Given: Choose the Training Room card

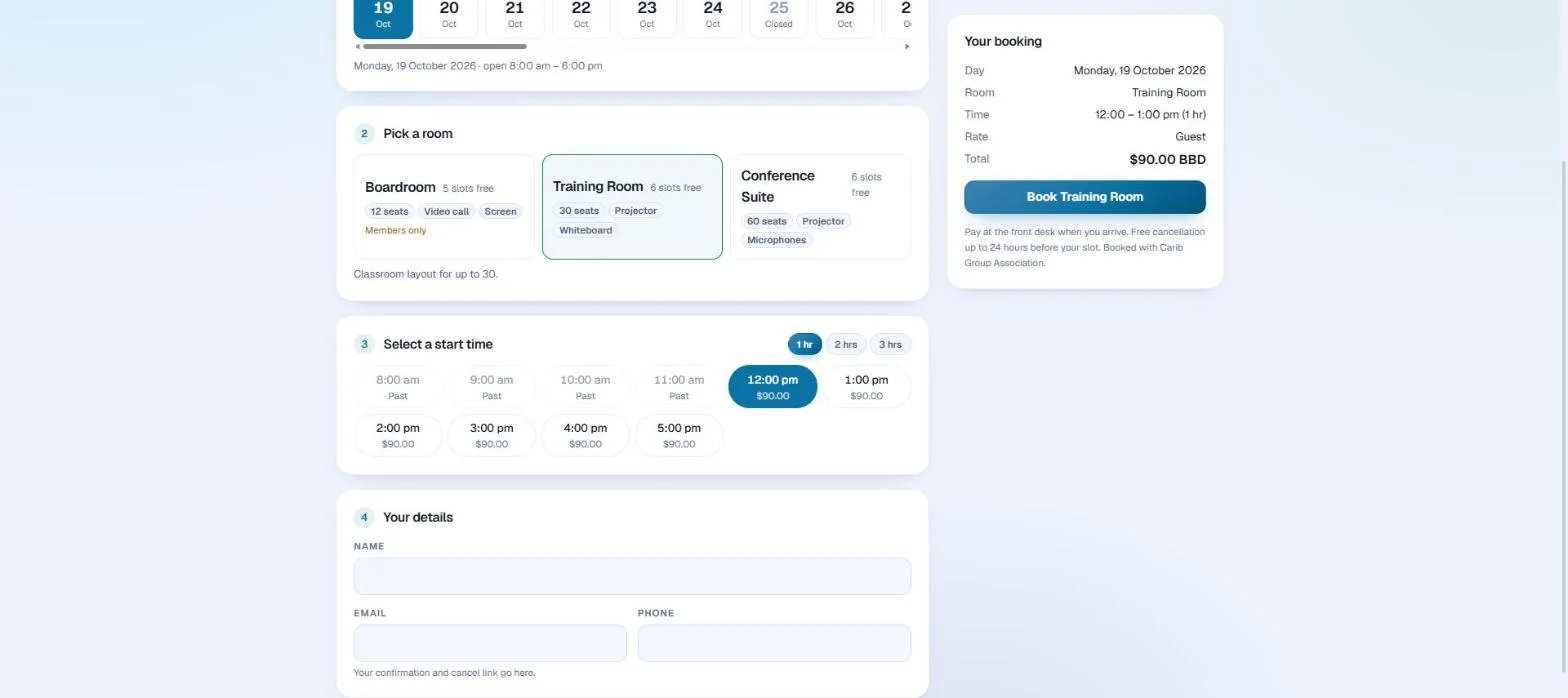Looking at the screenshot, I should (x=632, y=207).
